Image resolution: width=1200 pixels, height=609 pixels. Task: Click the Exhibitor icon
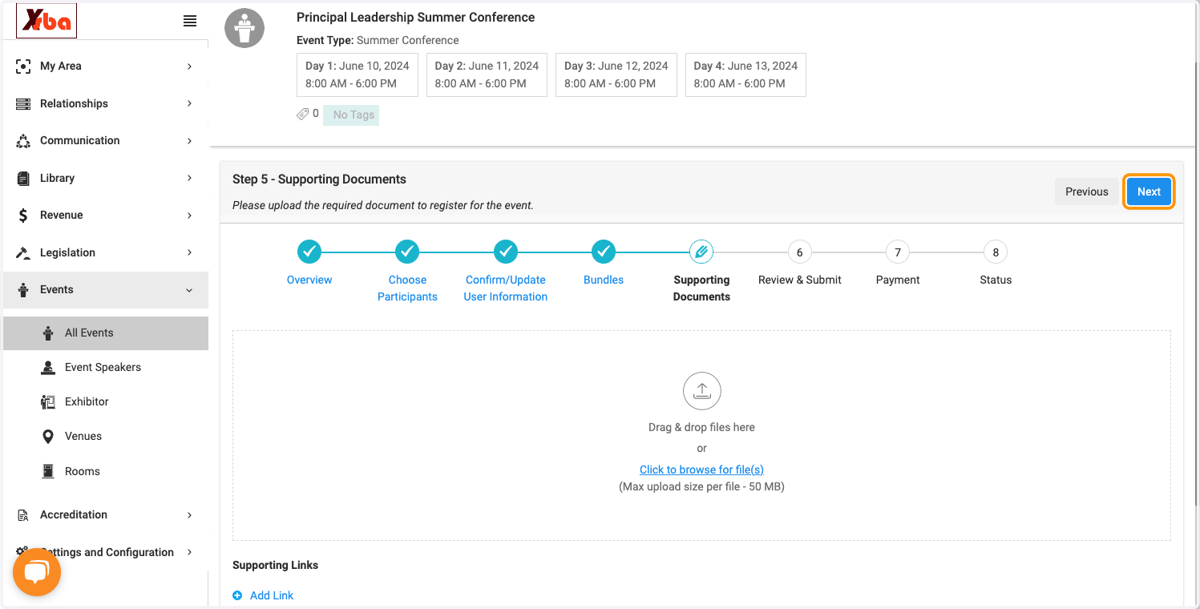[x=48, y=402]
